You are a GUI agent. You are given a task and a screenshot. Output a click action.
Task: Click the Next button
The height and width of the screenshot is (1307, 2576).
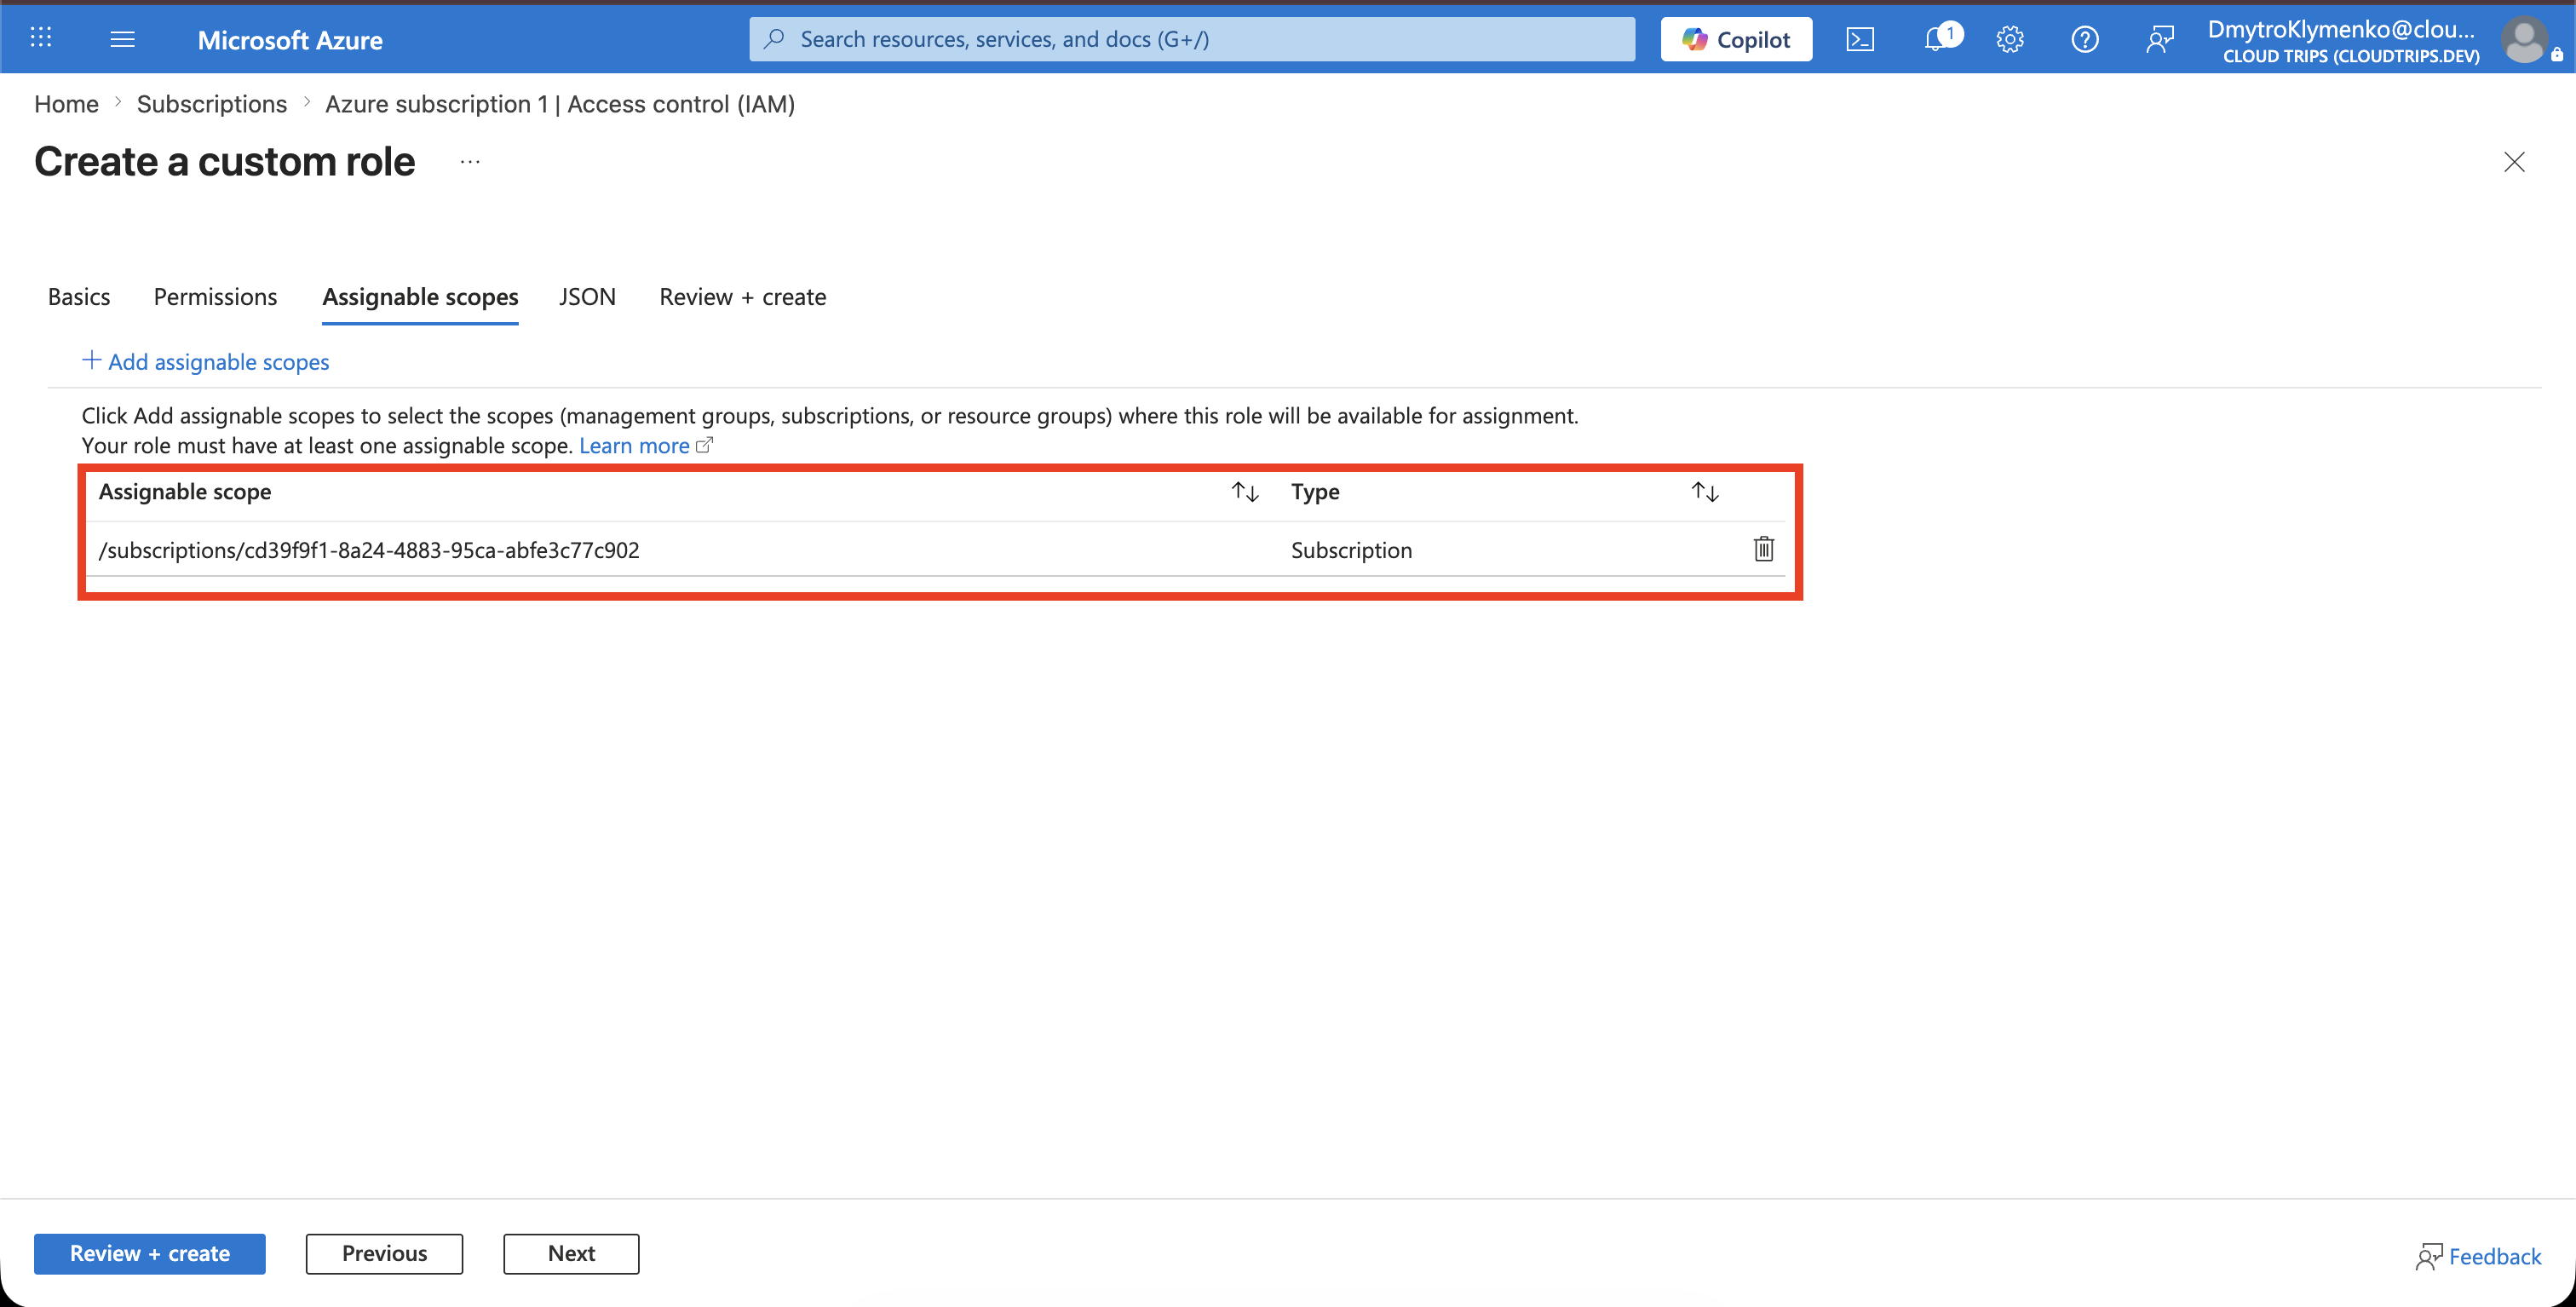click(x=571, y=1254)
